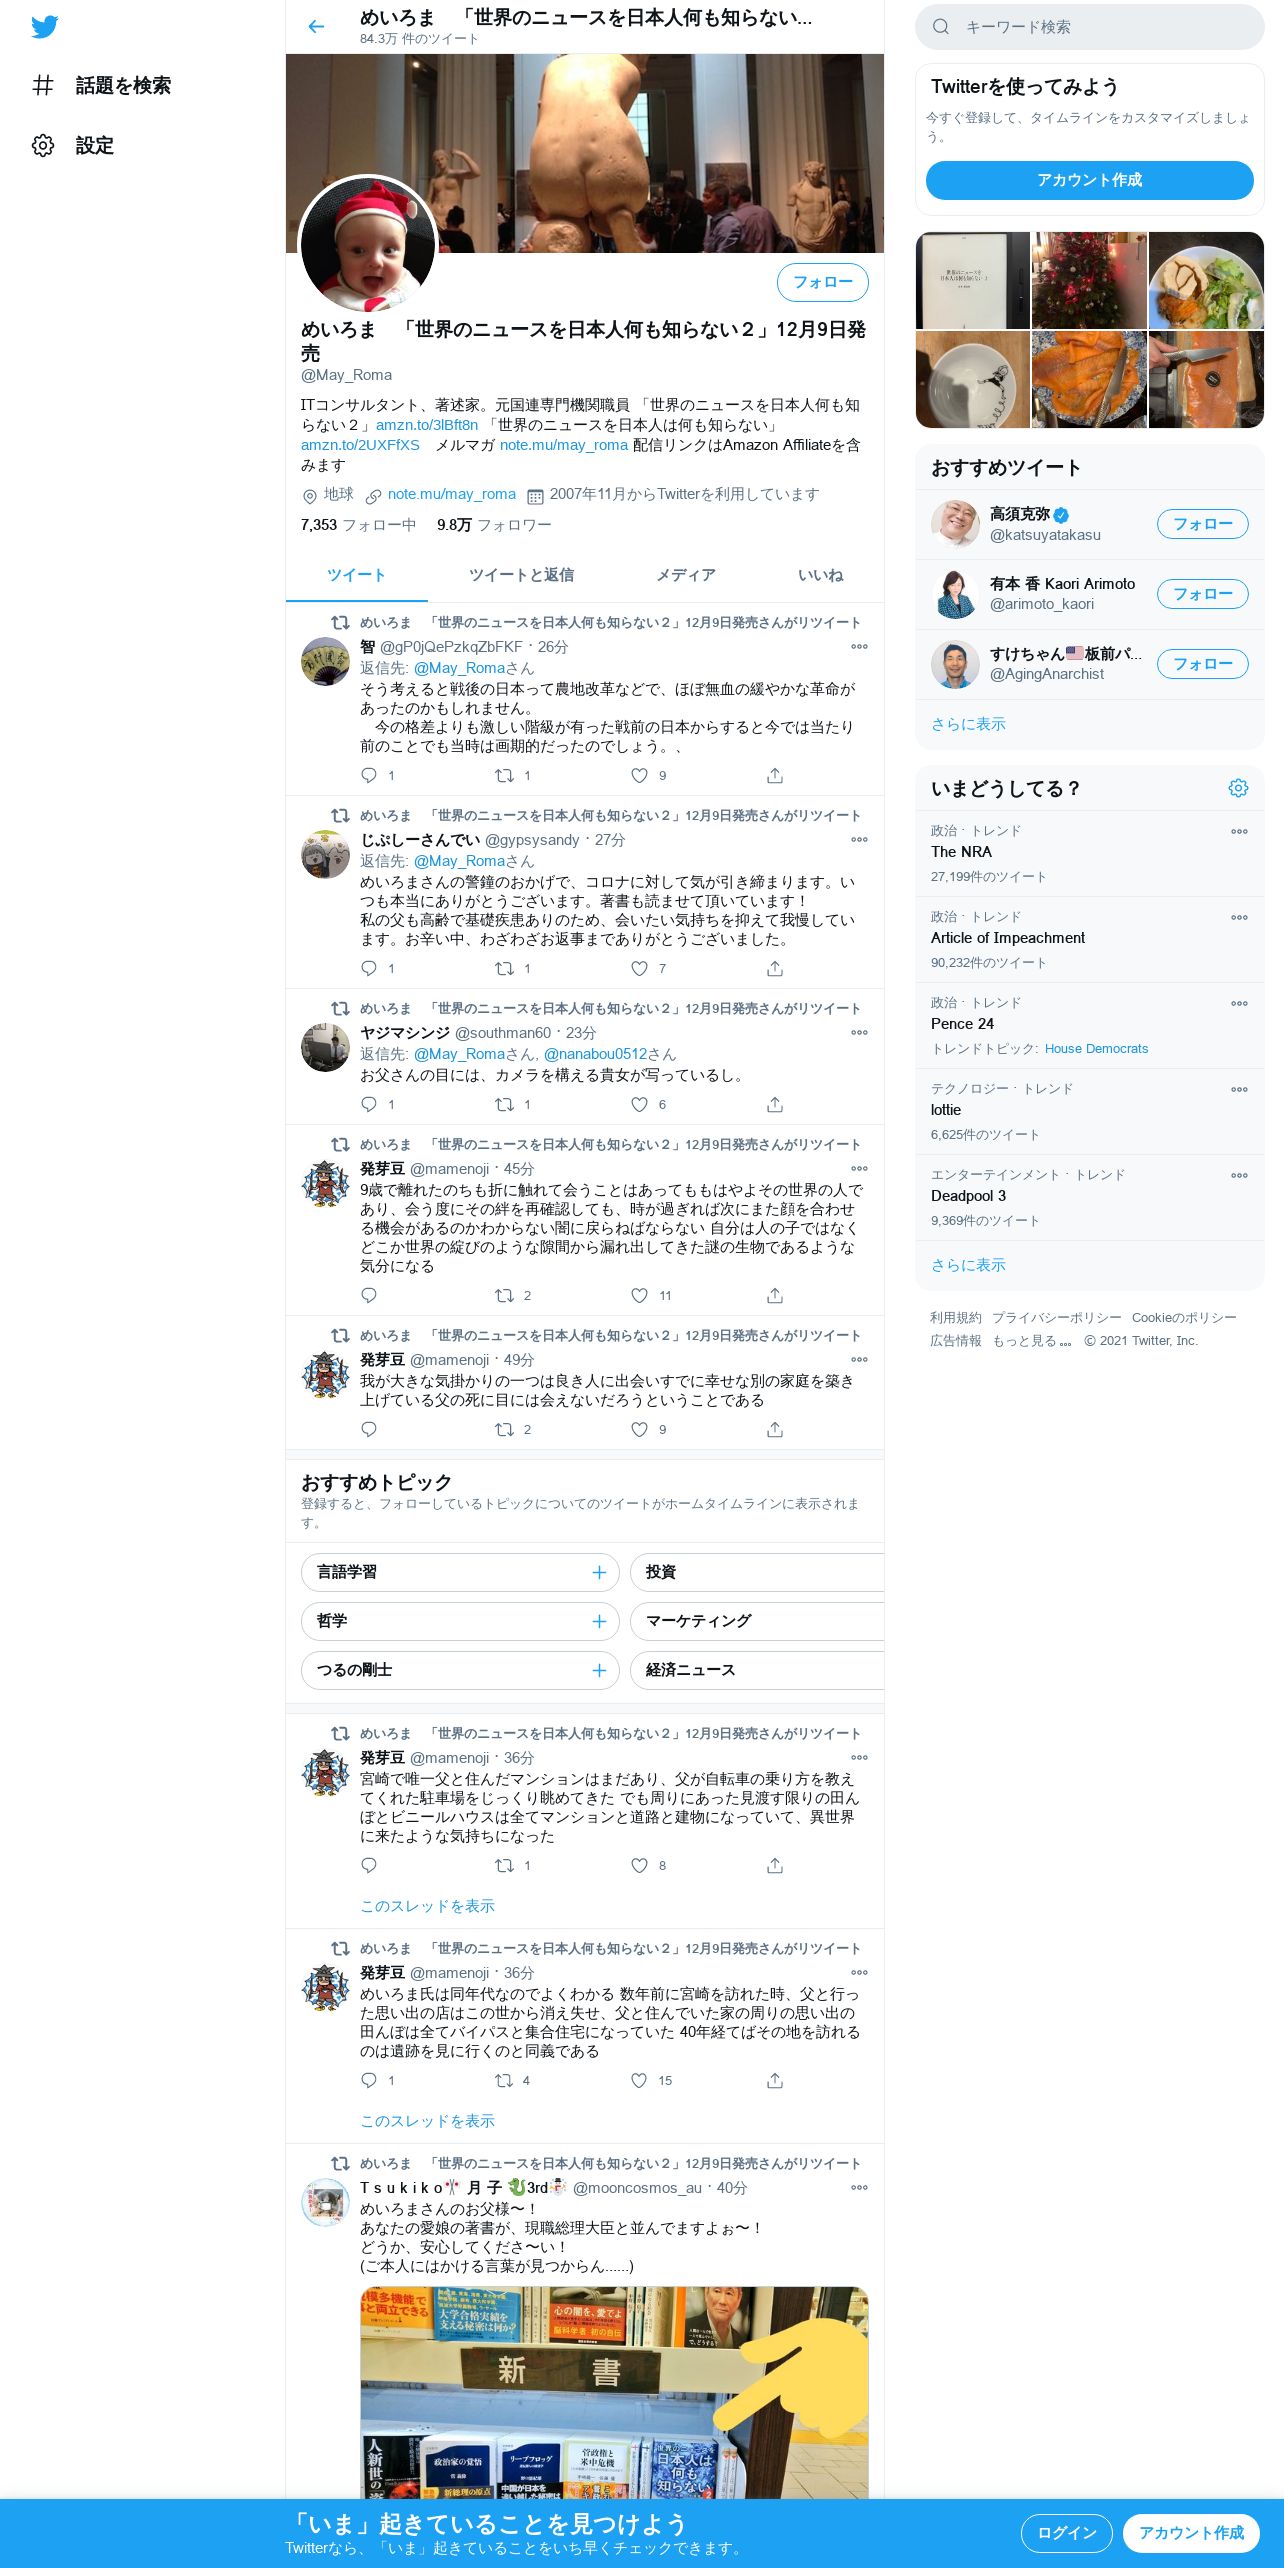
Task: Open 7,353 フォロー中 following list
Action: pyautogui.click(x=358, y=525)
